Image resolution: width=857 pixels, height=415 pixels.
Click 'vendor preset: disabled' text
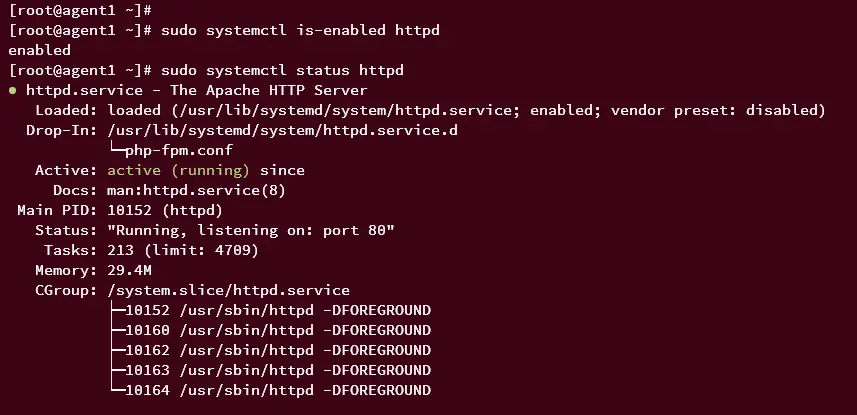point(713,110)
